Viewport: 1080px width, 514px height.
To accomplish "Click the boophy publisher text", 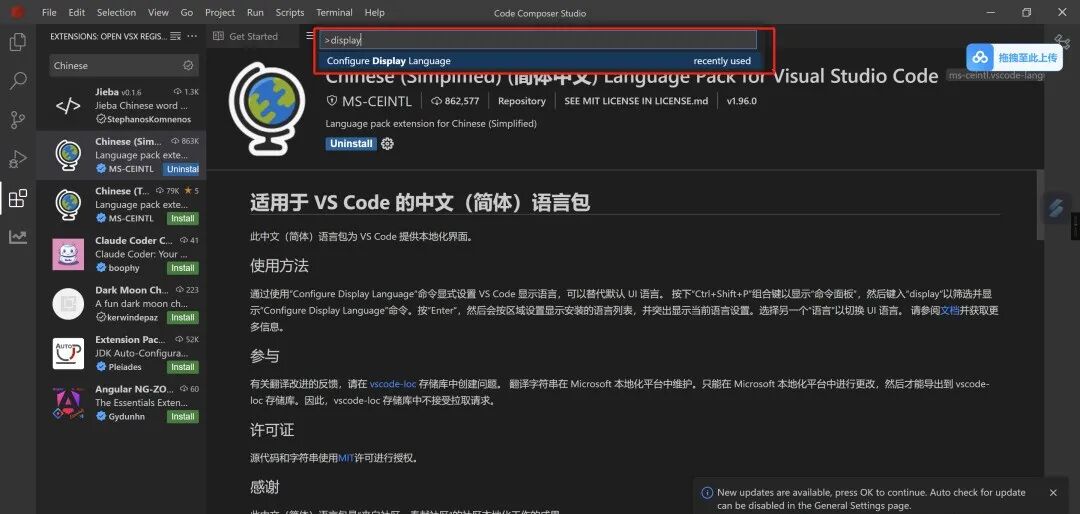I will point(124,268).
